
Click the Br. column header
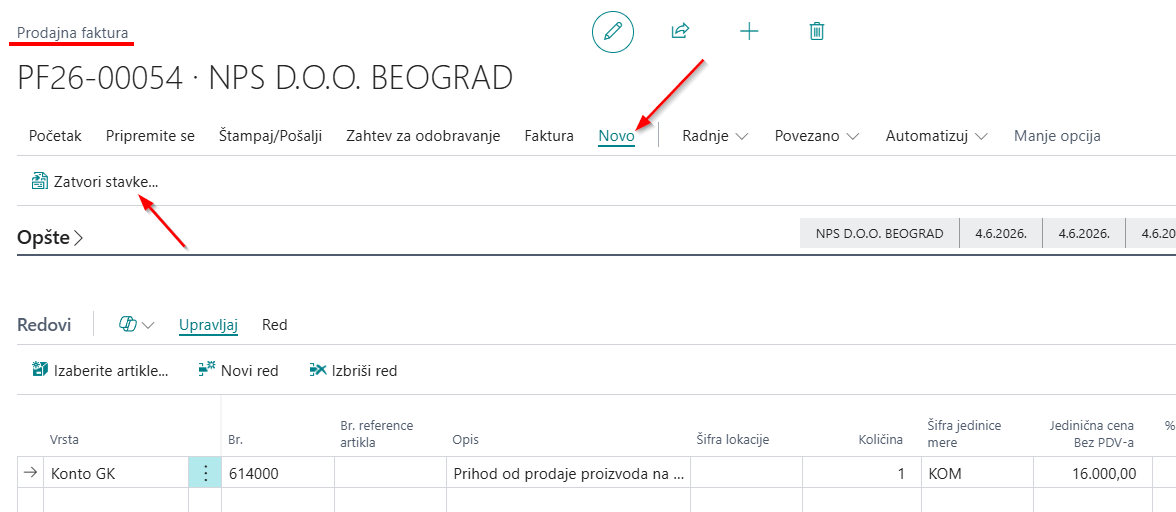click(235, 439)
